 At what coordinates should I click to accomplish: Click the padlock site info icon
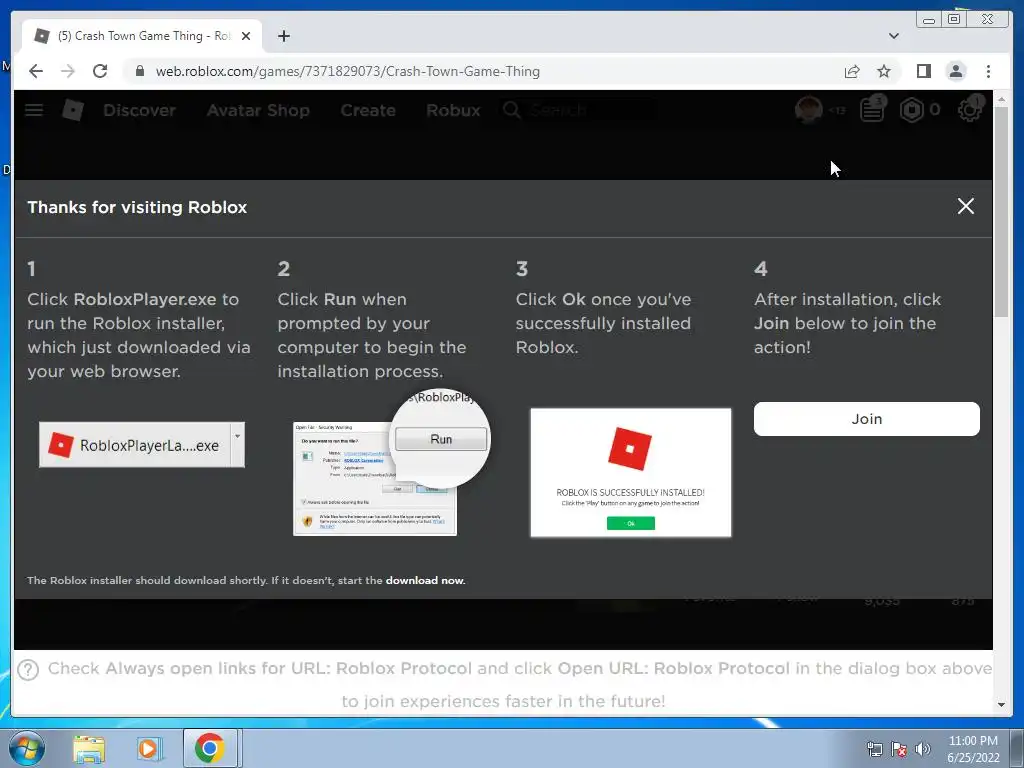[139, 71]
